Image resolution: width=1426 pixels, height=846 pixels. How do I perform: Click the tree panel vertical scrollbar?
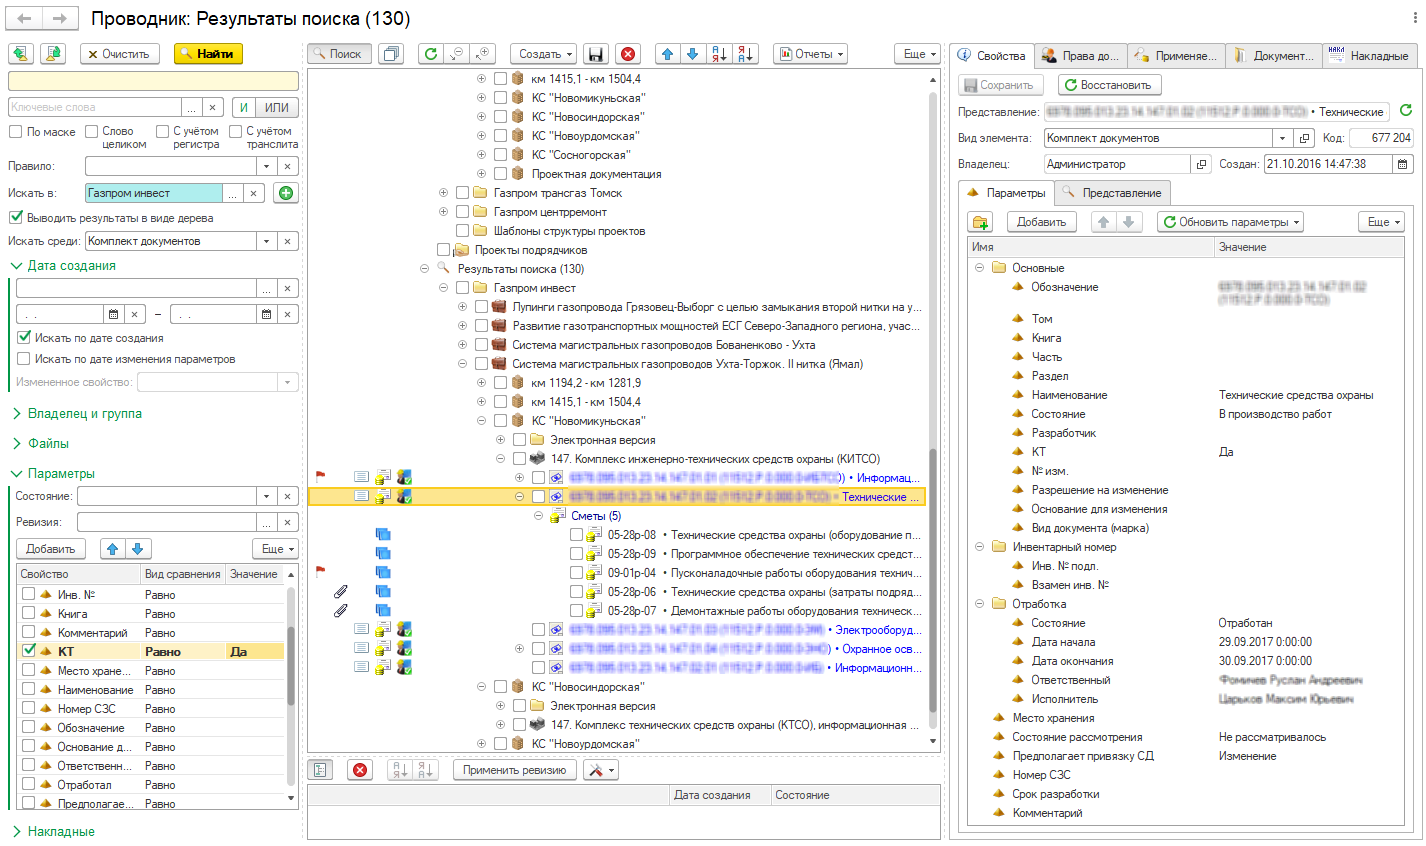tap(934, 410)
